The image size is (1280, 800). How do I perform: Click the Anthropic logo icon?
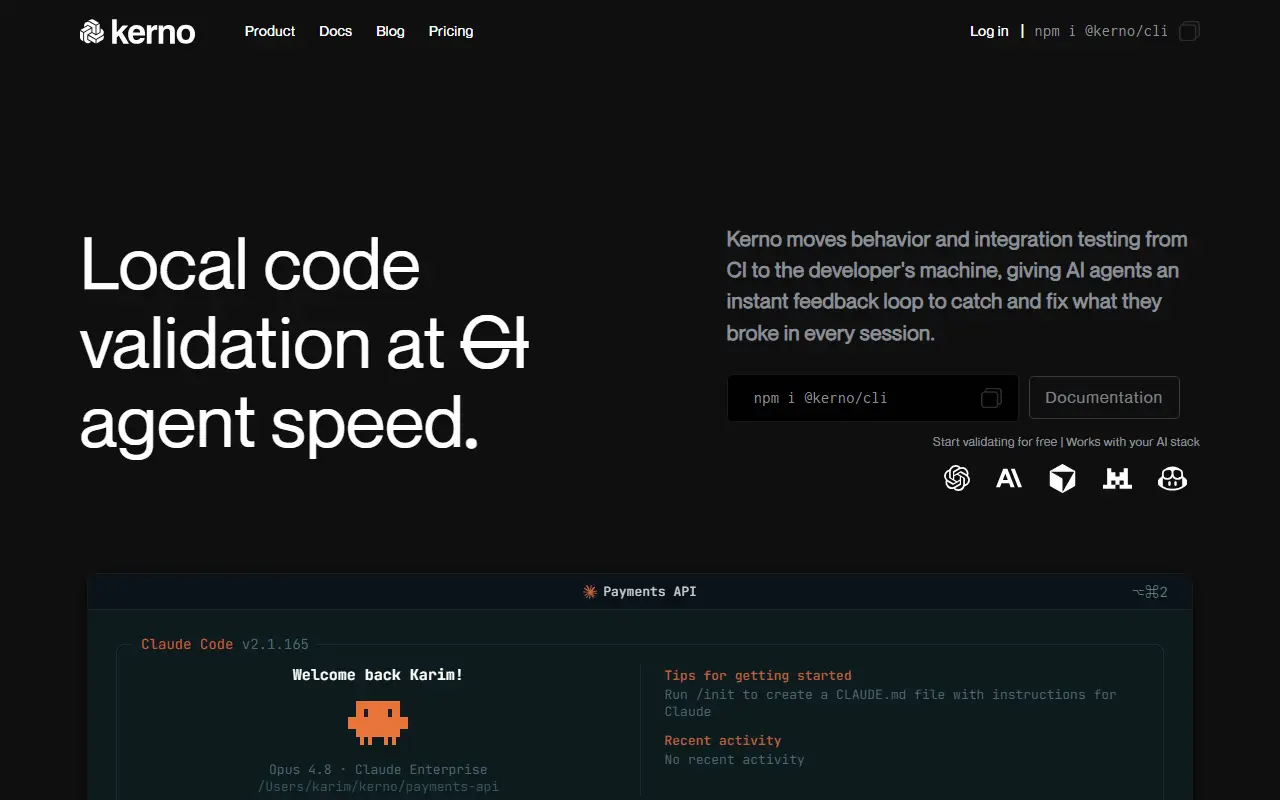[1009, 479]
